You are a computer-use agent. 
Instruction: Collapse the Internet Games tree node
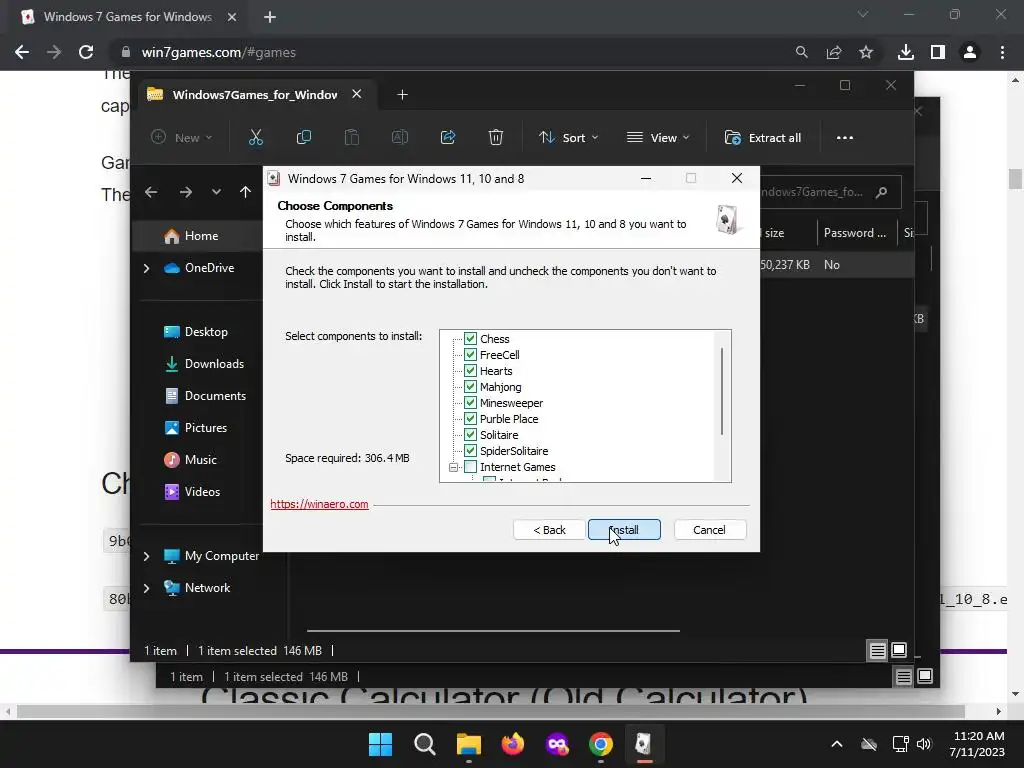tap(453, 467)
